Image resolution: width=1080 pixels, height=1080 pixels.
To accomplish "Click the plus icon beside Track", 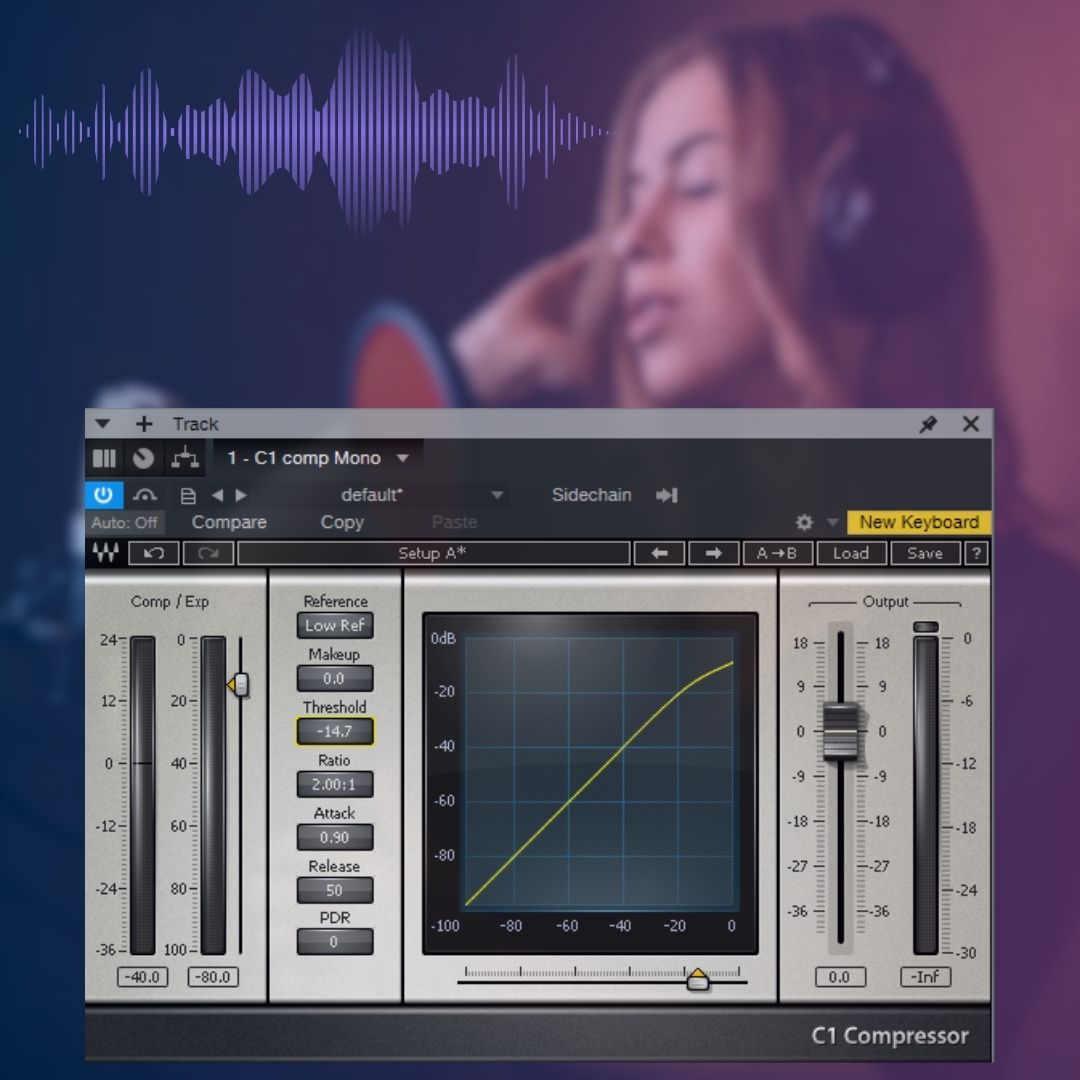I will 144,424.
